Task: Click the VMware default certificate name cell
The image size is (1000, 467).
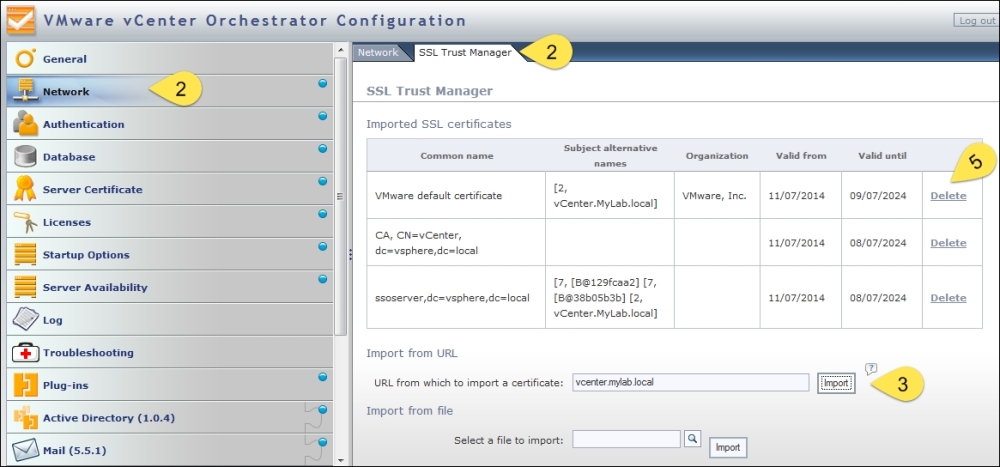Action: [456, 196]
